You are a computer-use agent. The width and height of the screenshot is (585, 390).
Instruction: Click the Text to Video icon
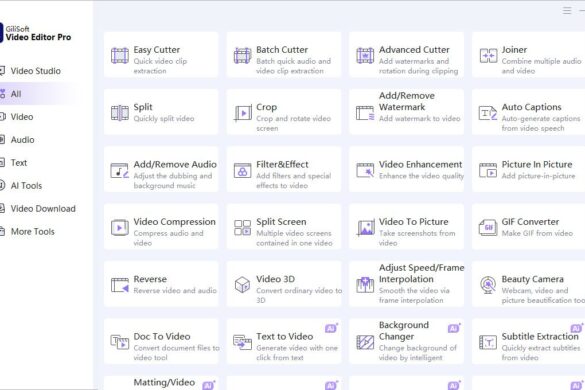pyautogui.click(x=243, y=342)
